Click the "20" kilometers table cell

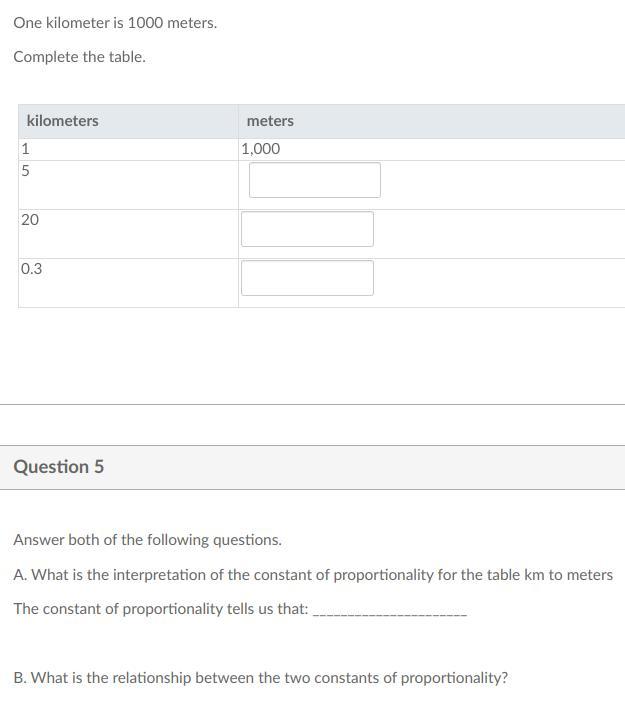(x=30, y=220)
